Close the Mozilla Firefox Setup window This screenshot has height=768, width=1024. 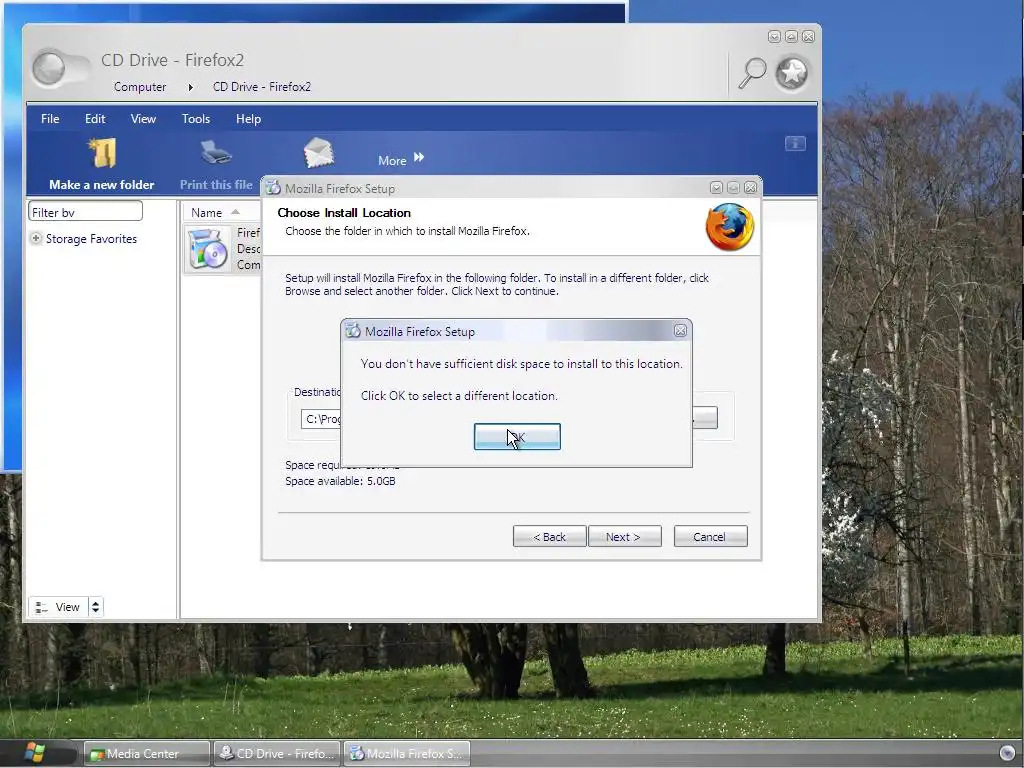tap(750, 188)
